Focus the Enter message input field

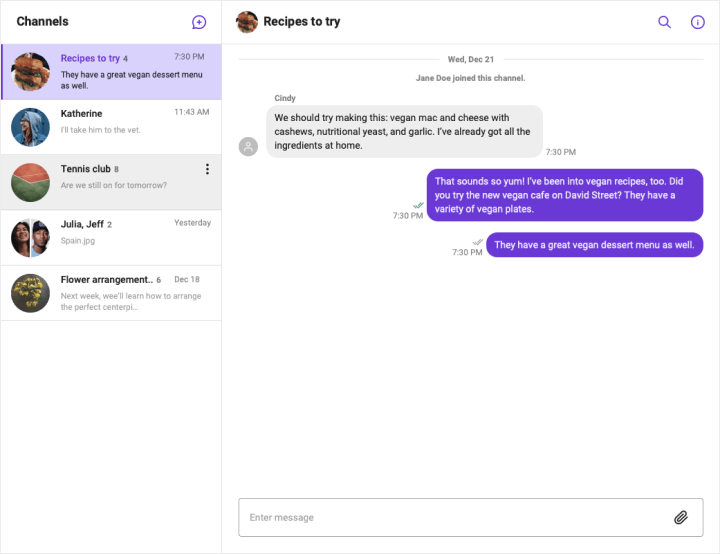(x=471, y=517)
